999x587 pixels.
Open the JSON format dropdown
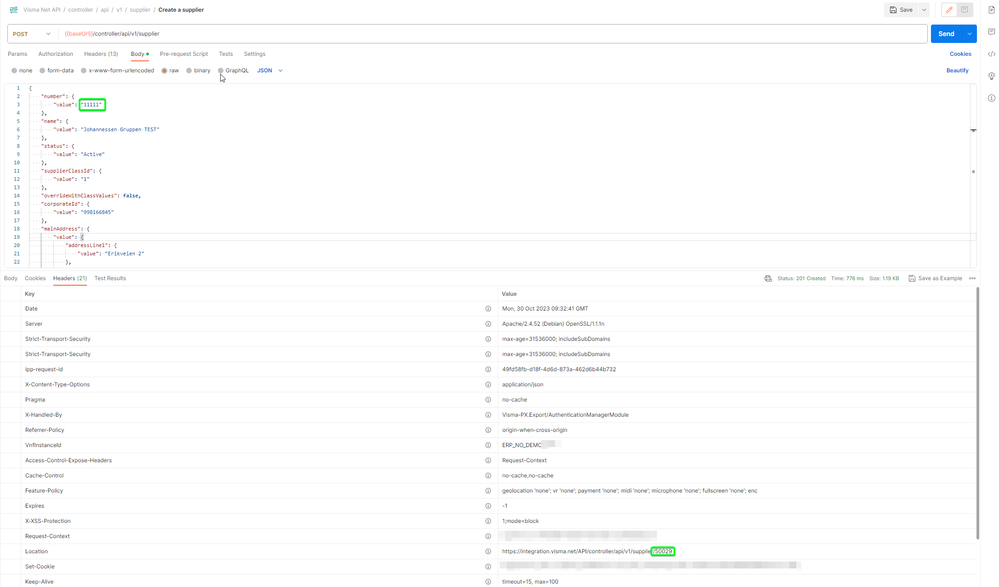point(270,71)
